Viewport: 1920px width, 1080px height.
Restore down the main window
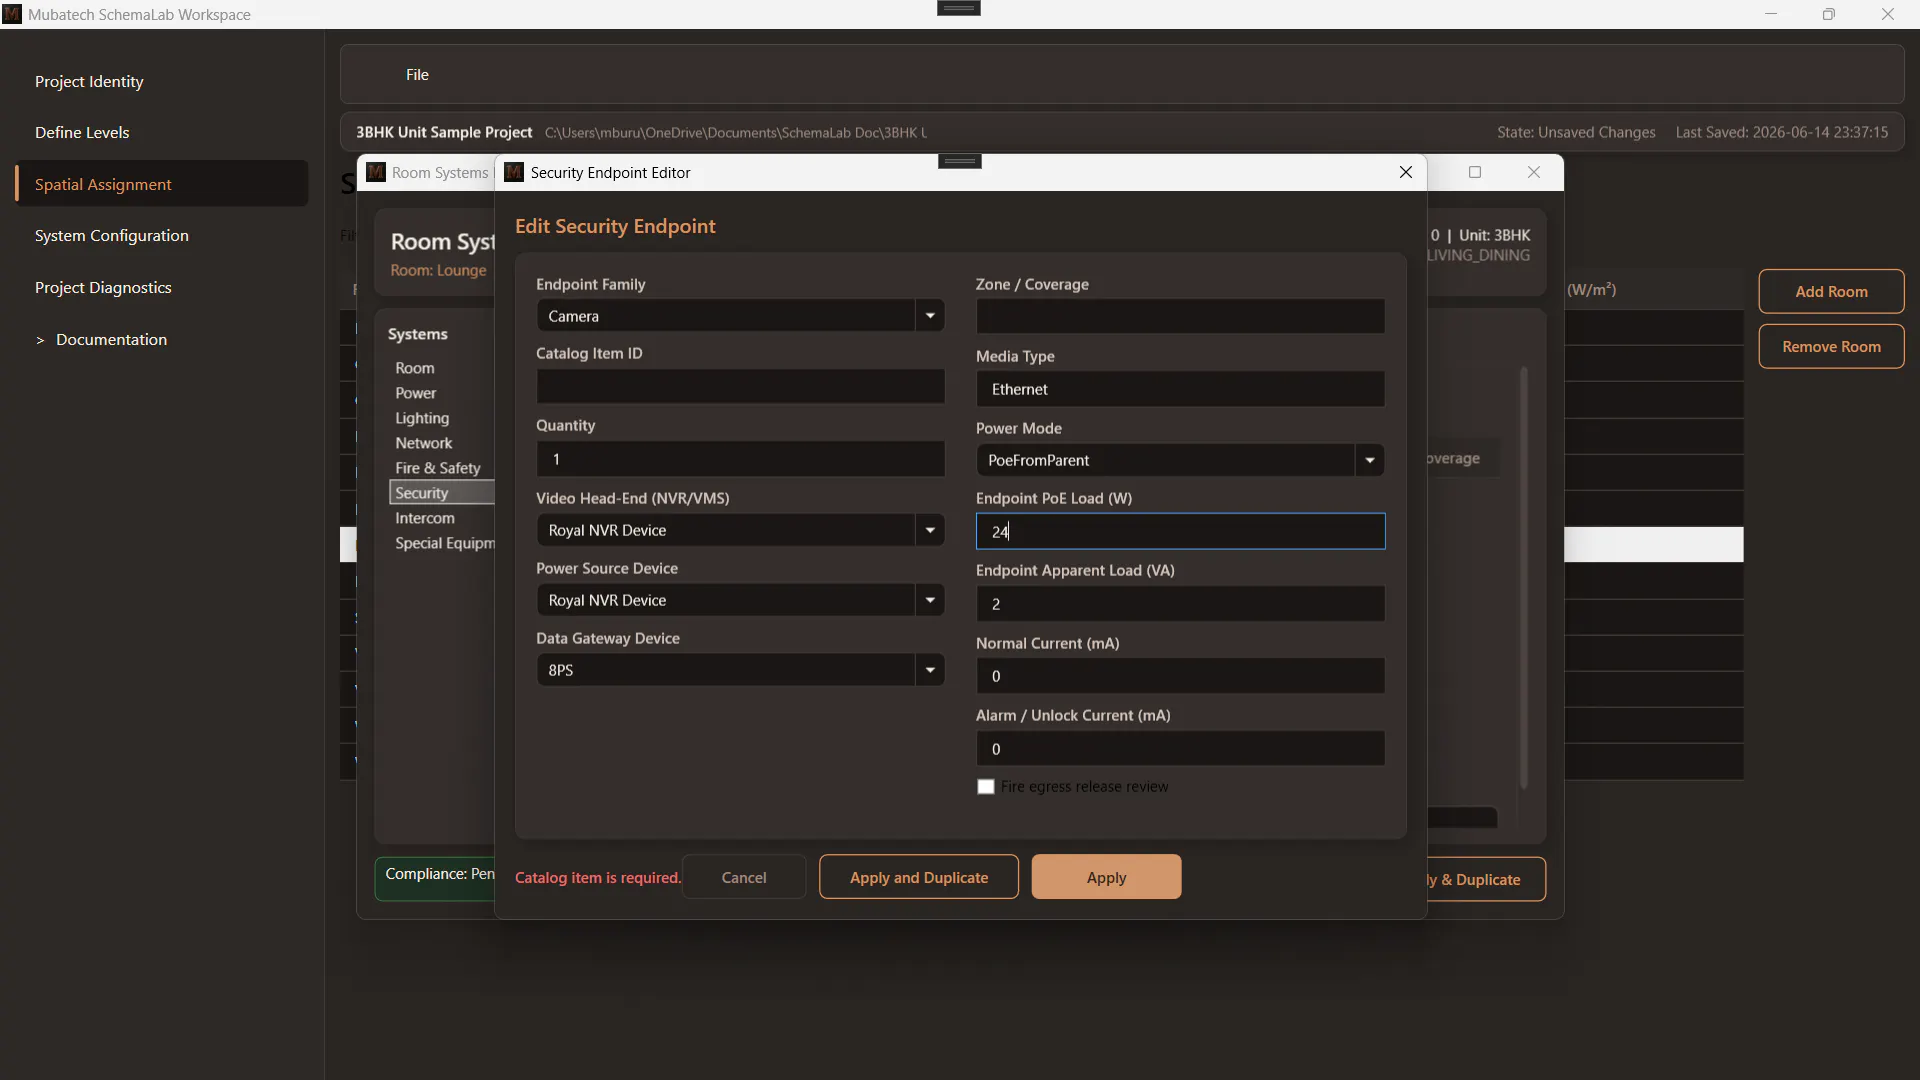[x=1829, y=14]
